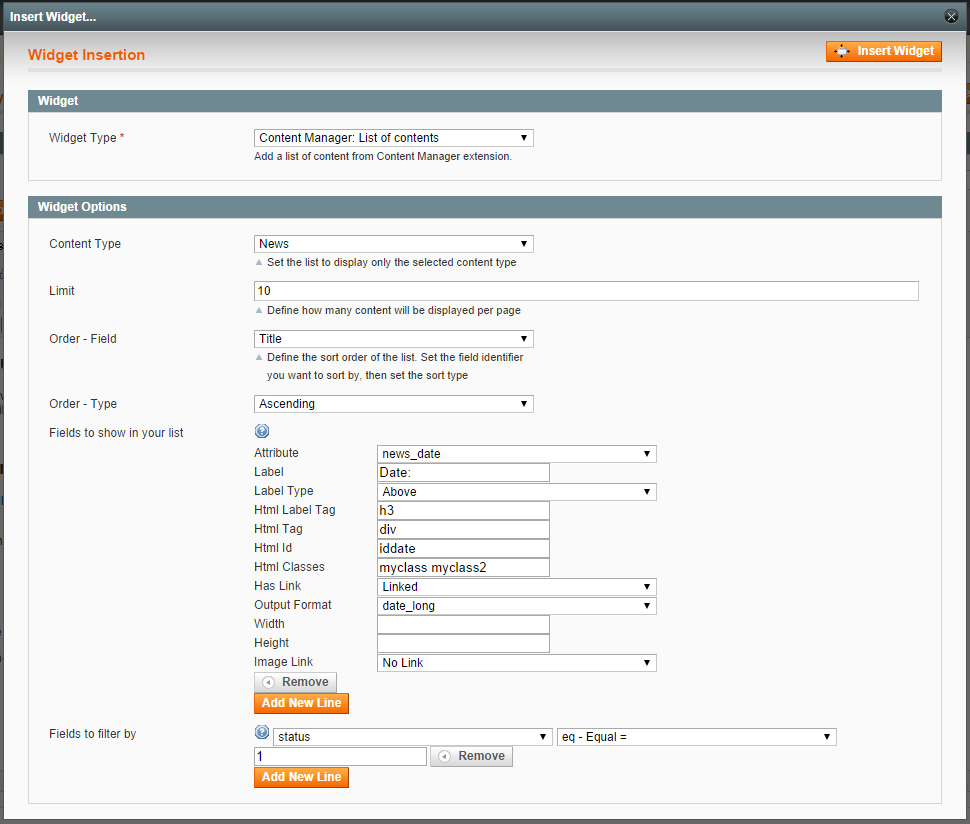The width and height of the screenshot is (970, 824).
Task: Open the eq - Equal condition dropdown
Action: (697, 737)
